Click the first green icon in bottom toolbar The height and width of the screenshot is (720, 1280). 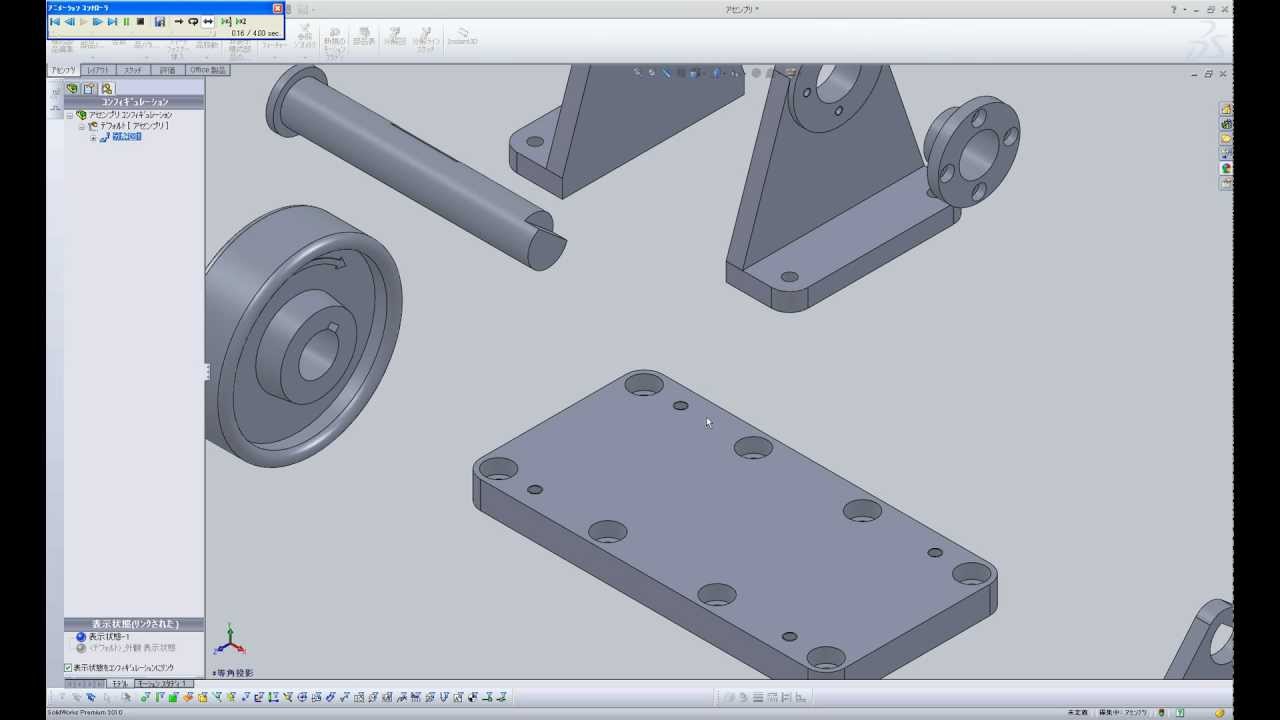coord(145,697)
